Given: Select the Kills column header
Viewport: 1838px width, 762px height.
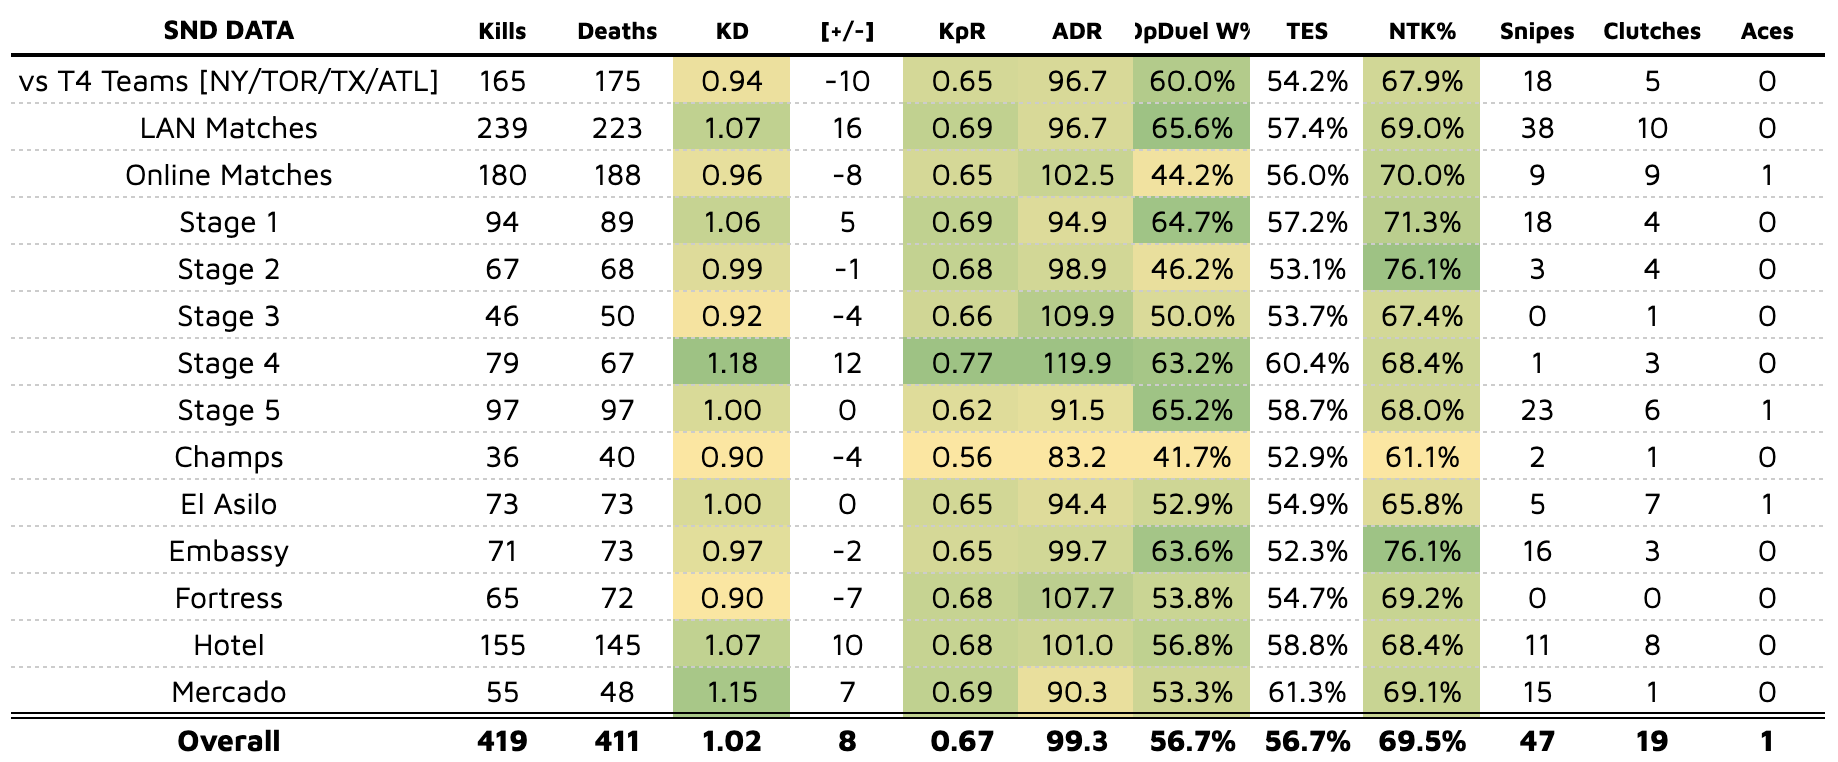Looking at the screenshot, I should [x=502, y=31].
